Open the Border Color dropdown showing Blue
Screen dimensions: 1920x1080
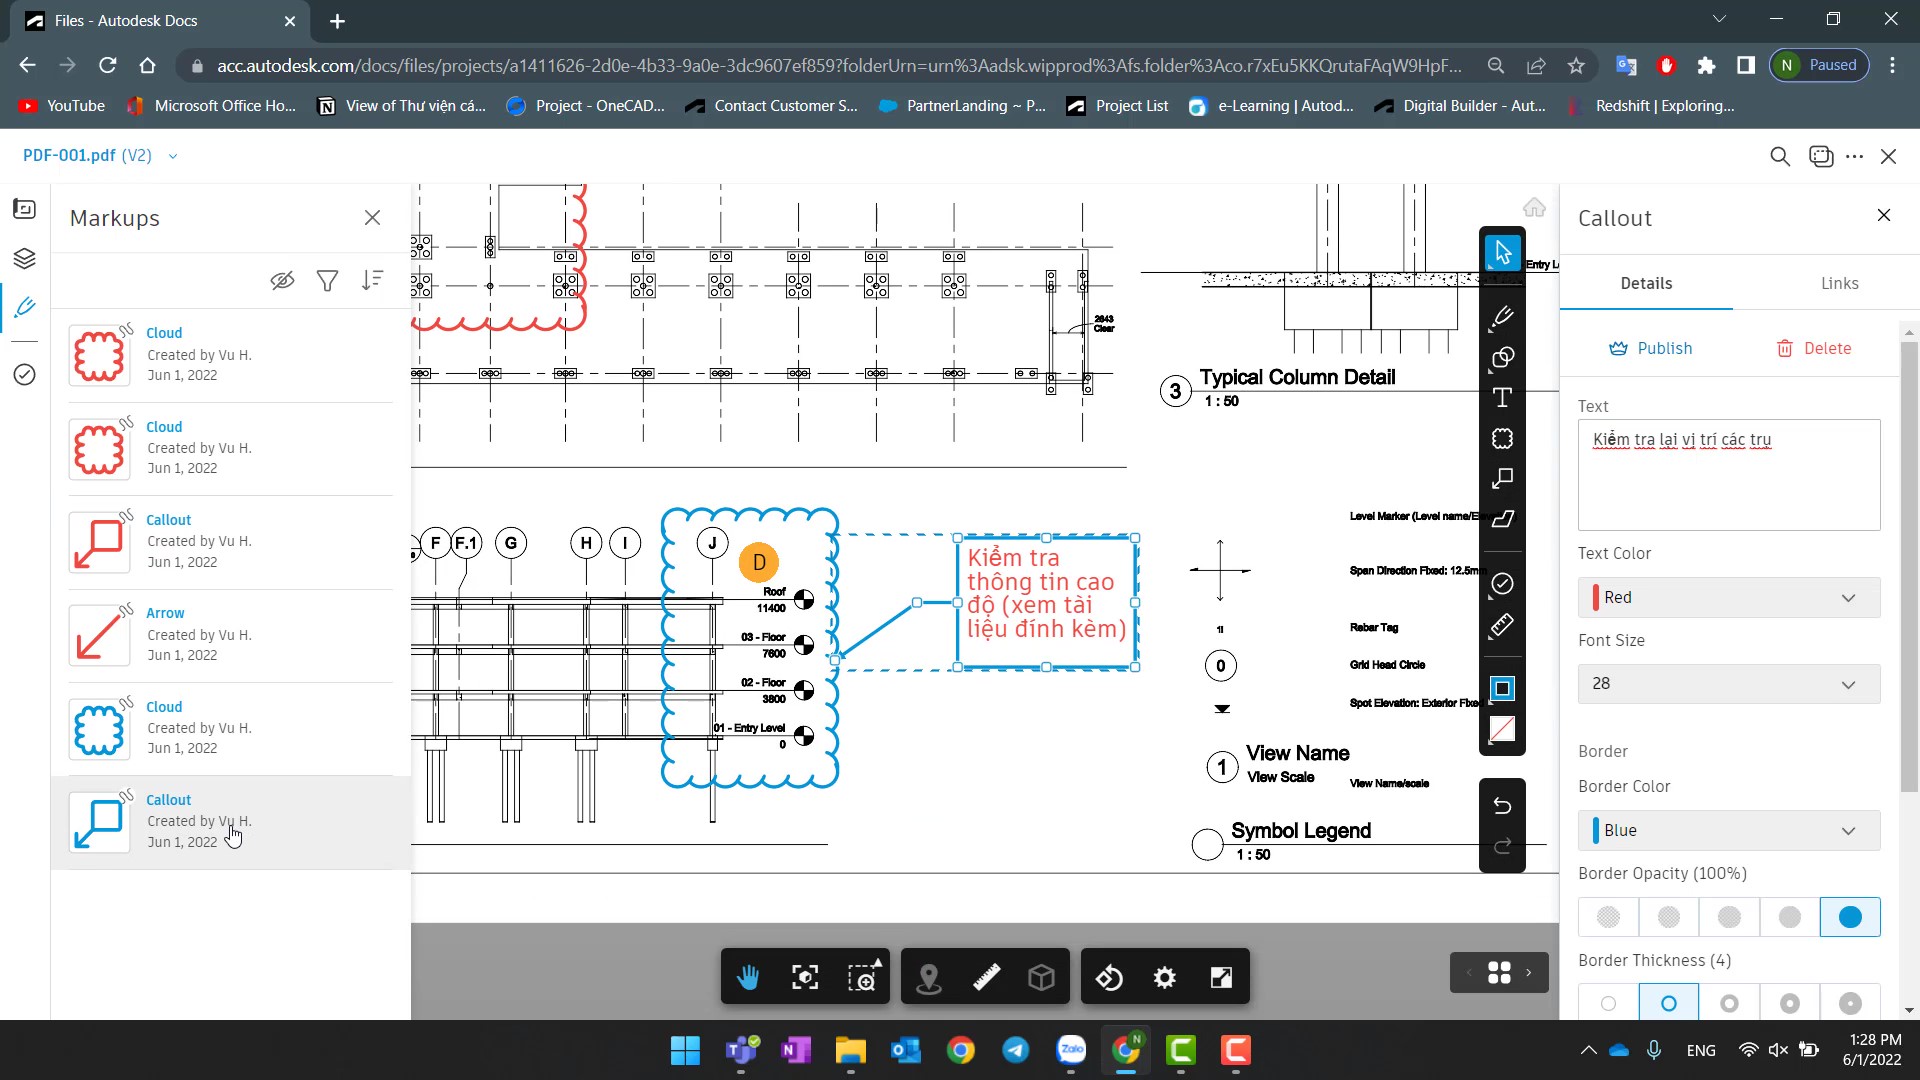pyautogui.click(x=1729, y=830)
